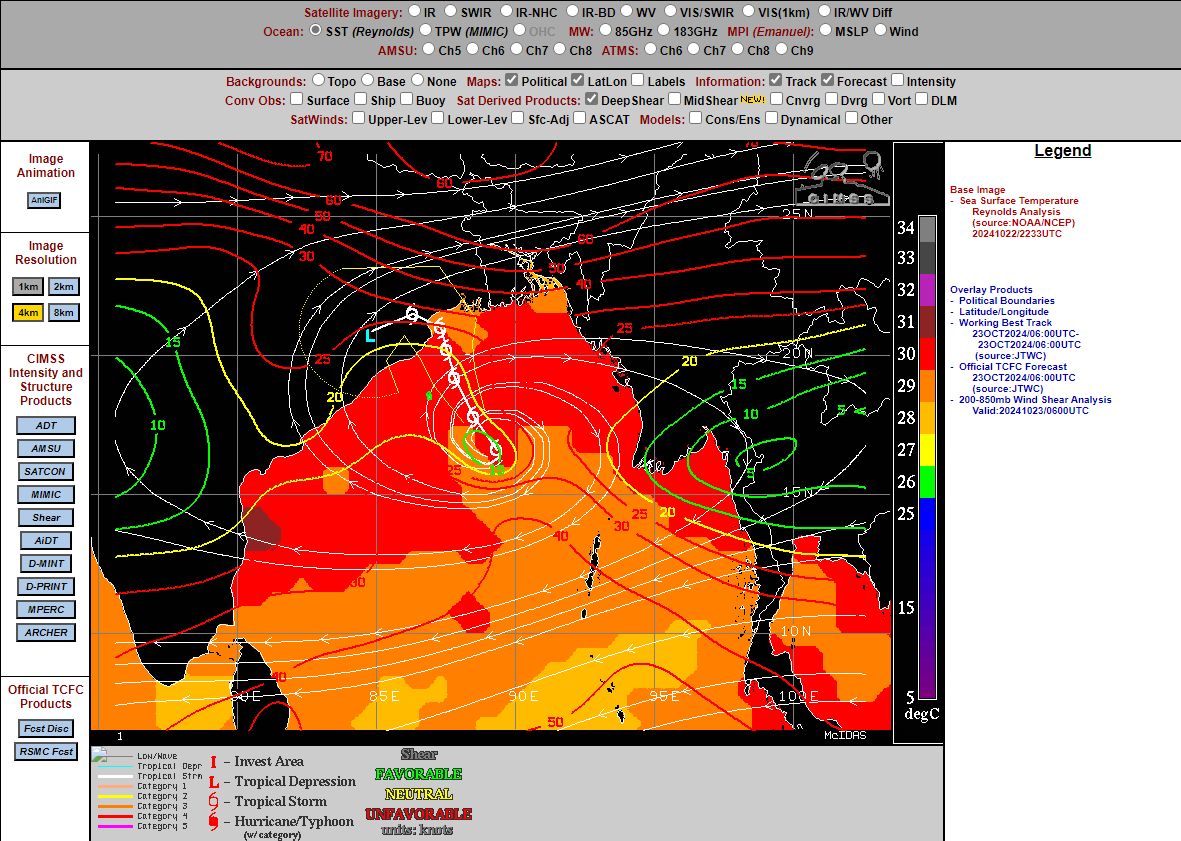Click the AniGIF image animation button

[44, 200]
